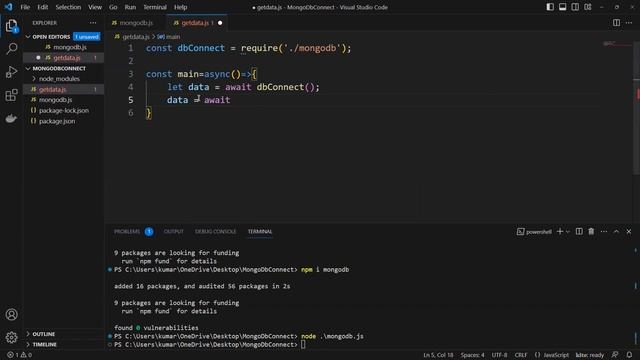640x360 pixels.
Task: Open Customize Layout icon
Action: (x=588, y=7)
